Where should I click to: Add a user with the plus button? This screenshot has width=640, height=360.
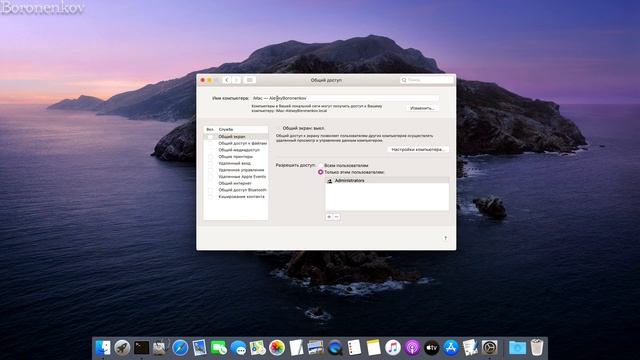tap(329, 217)
